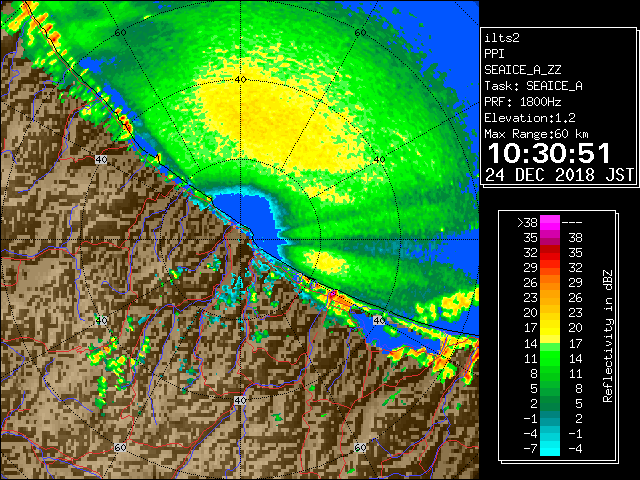Click the product name "SEAICE_A_ZZ"
This screenshot has height=480, width=640.
tap(522, 70)
